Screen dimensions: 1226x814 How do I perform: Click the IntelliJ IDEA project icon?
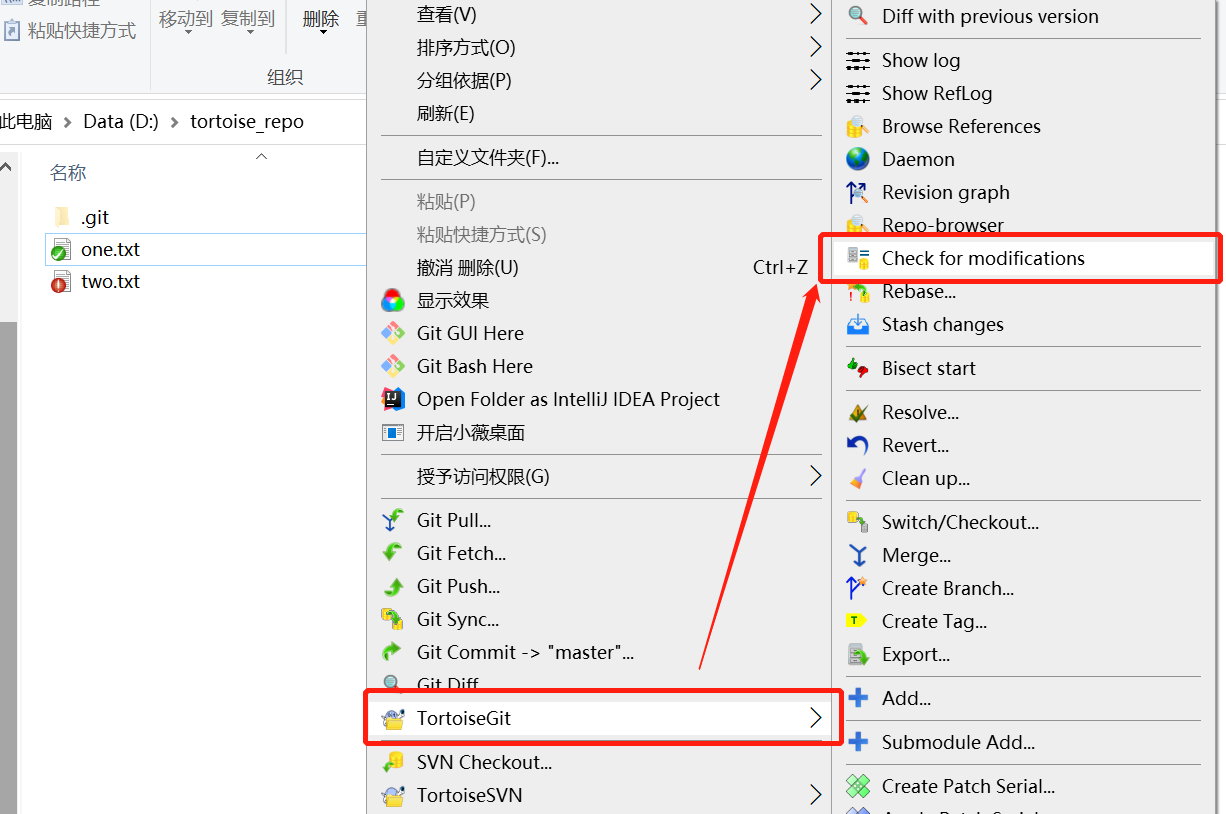(393, 400)
